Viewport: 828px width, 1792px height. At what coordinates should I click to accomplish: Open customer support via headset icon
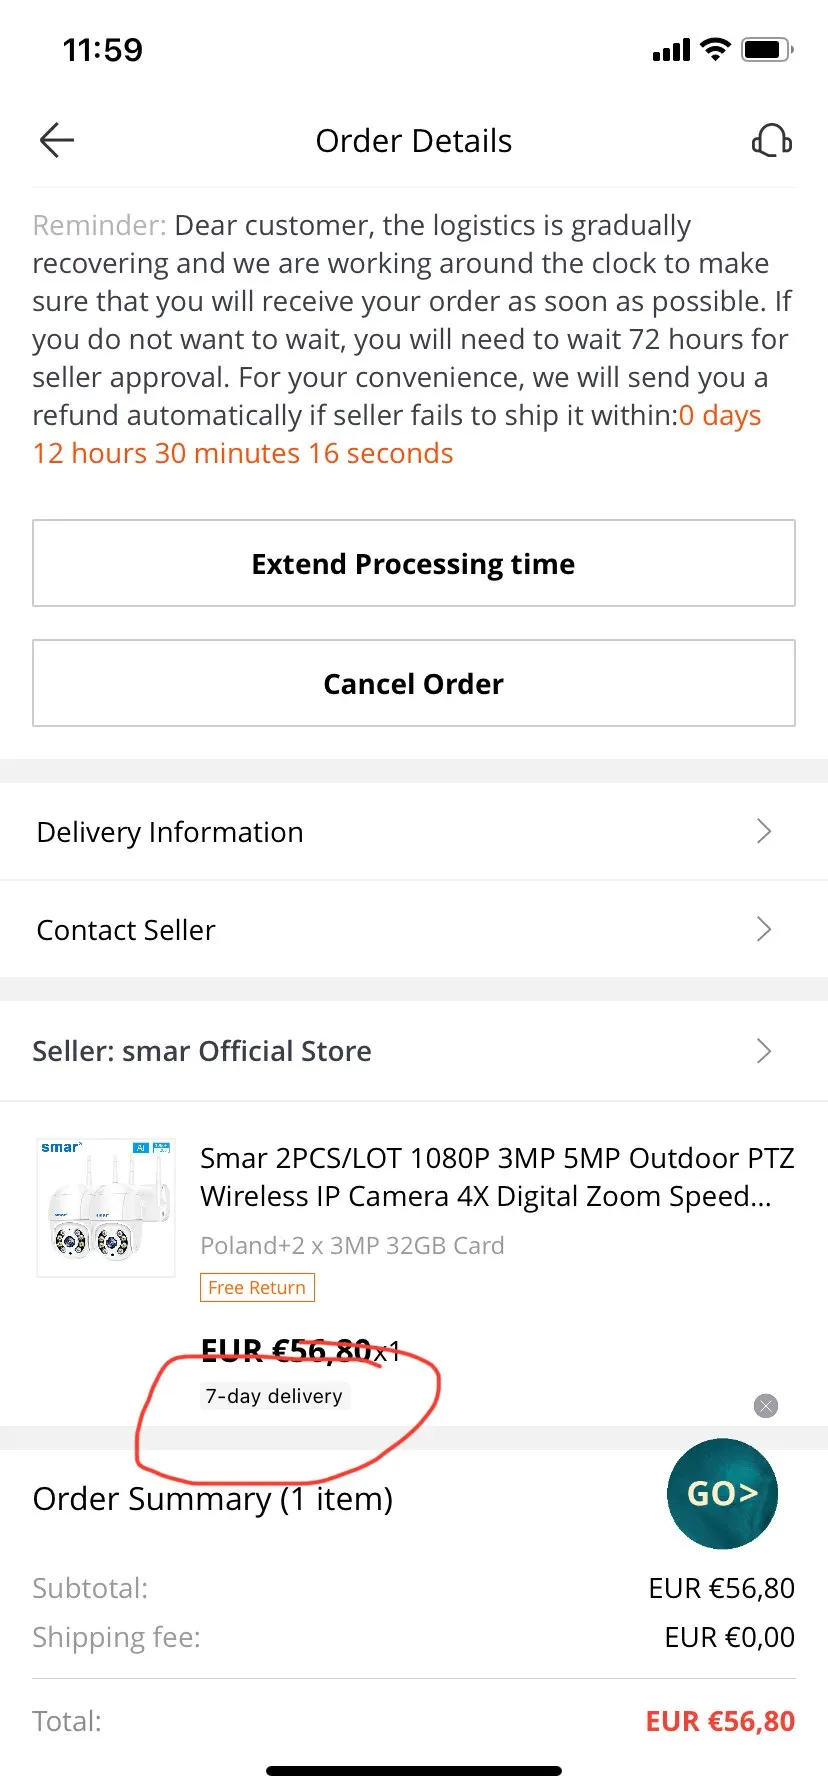[x=771, y=141]
